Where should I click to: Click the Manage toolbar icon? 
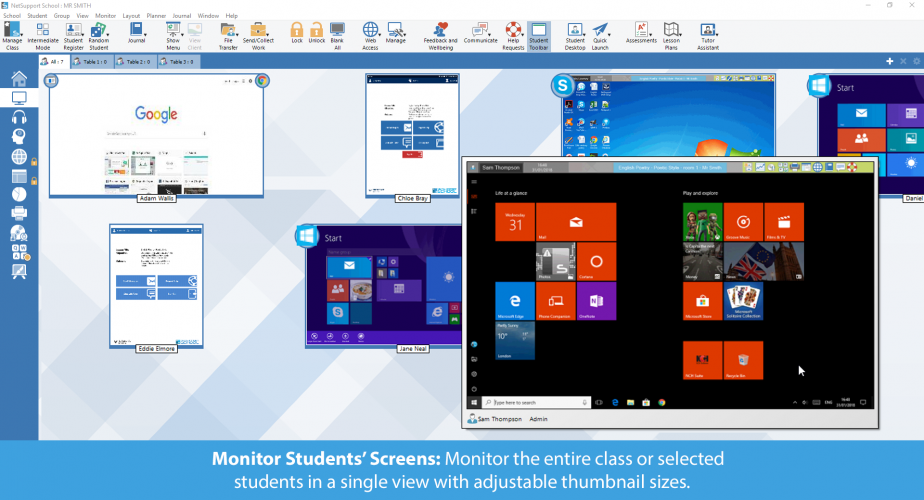click(x=395, y=32)
